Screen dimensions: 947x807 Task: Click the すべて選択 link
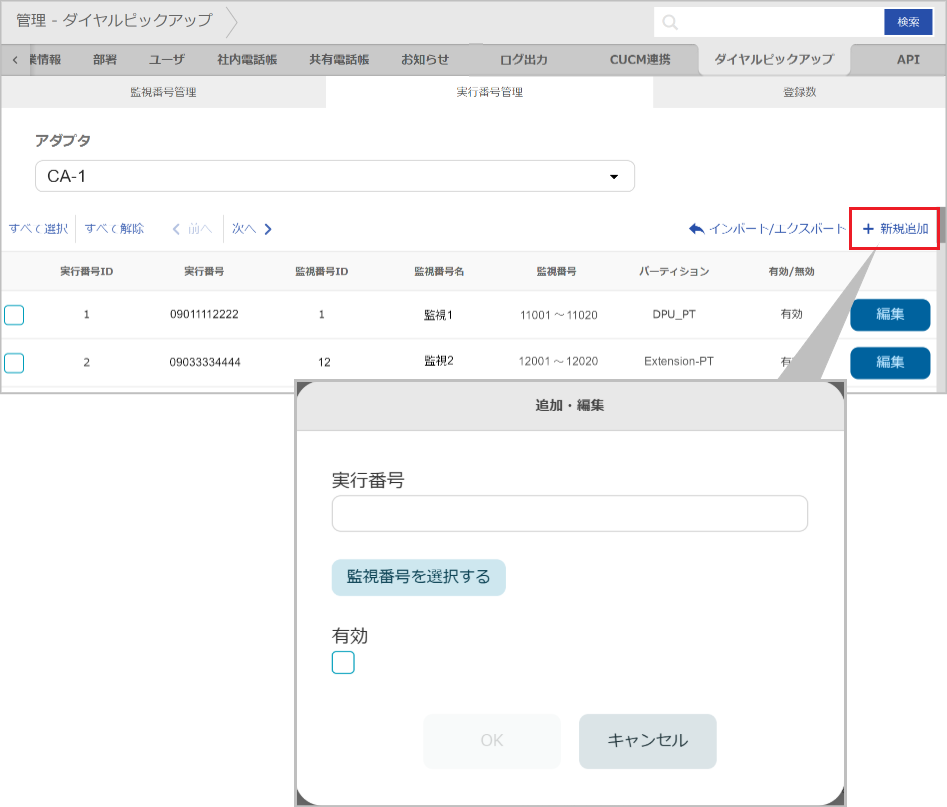point(38,229)
